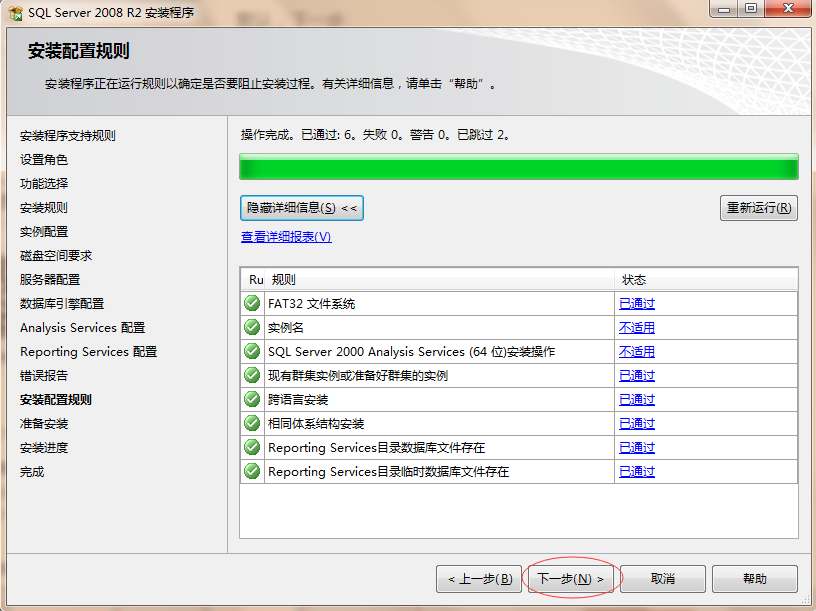Select 完成 step in sidebar
The height and width of the screenshot is (611, 816).
(32, 472)
